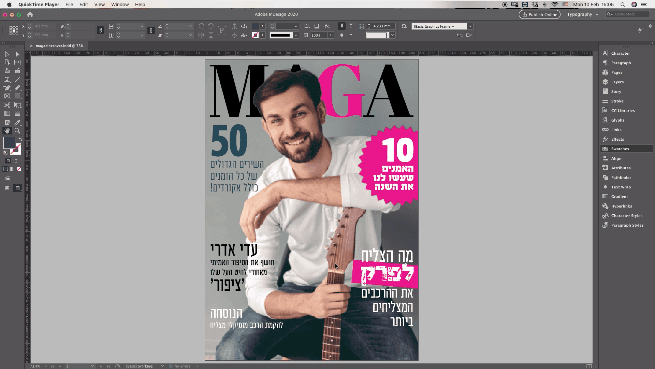Viewport: 655px width, 369px height.
Task: Select the Eyedropper tool
Action: [x=18, y=122]
